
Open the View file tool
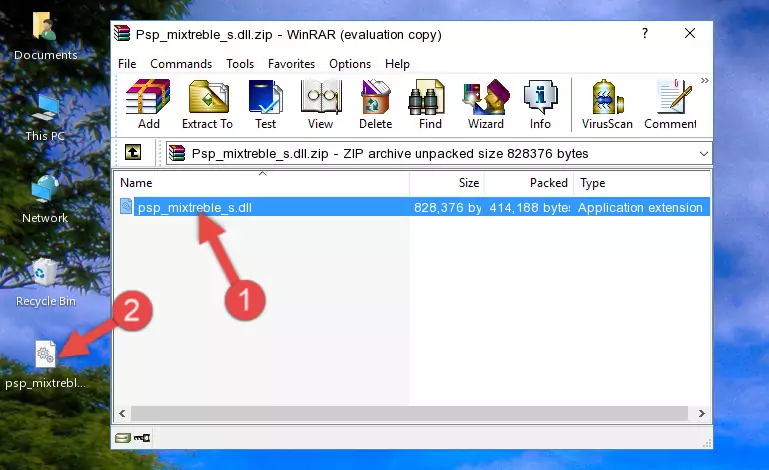(321, 104)
